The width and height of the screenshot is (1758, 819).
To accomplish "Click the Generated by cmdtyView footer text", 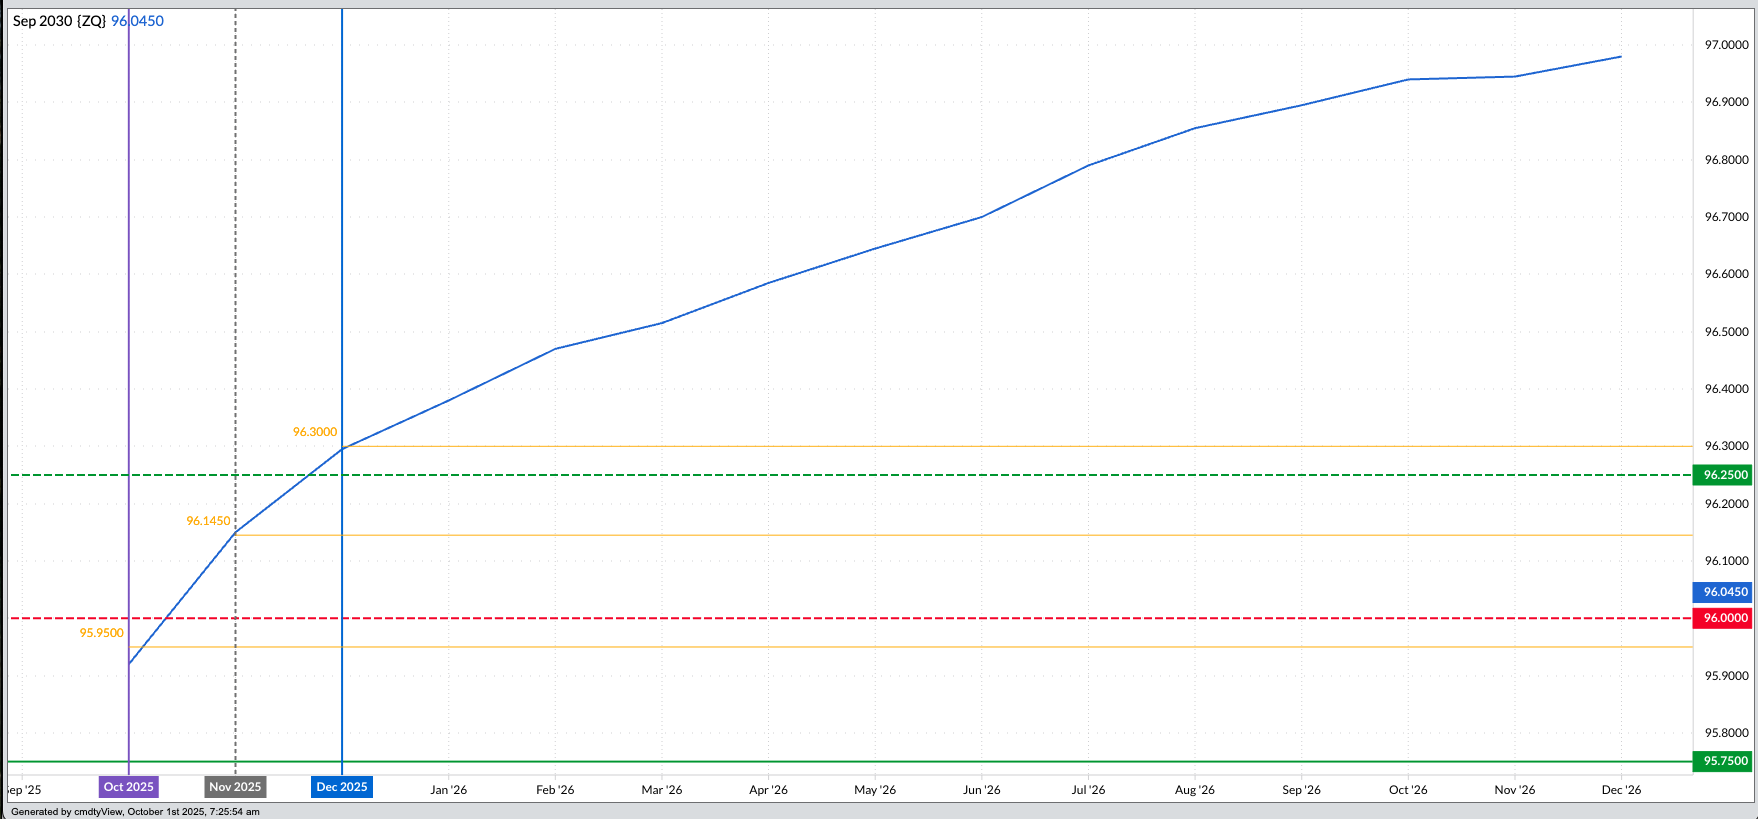I will coord(135,812).
